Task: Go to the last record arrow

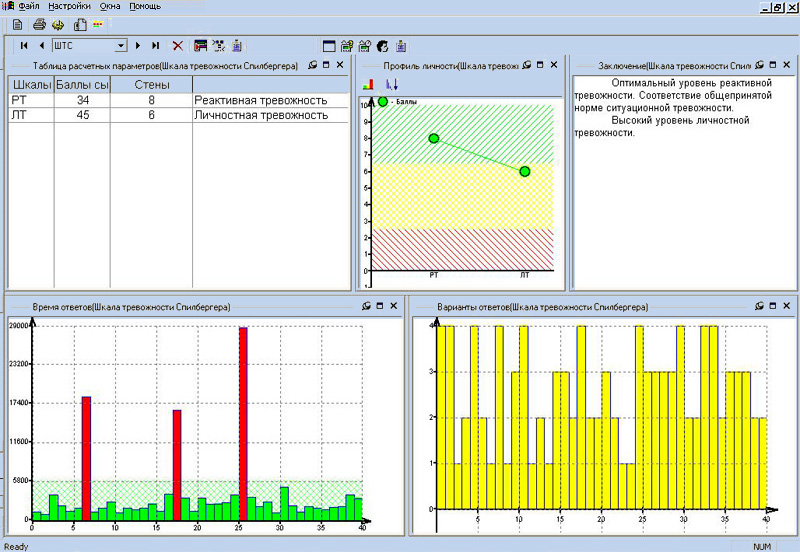Action: point(155,45)
